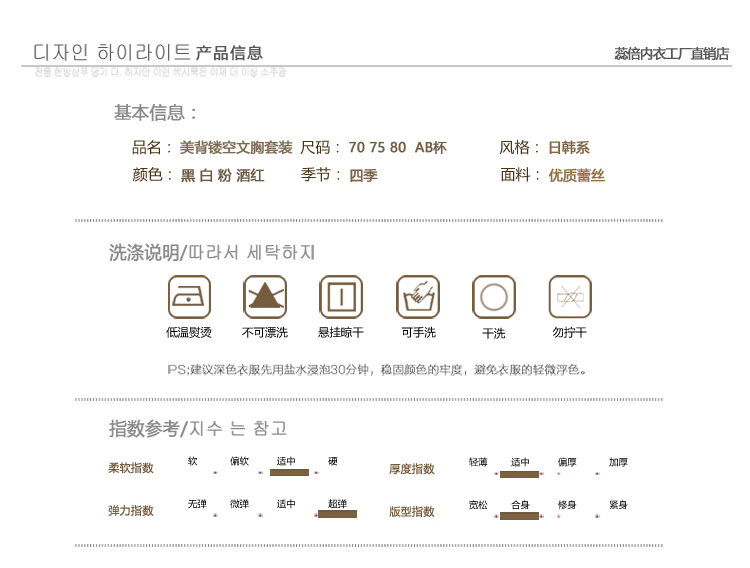Click the low-temperature ironing icon
The height and width of the screenshot is (568, 750).
click(189, 297)
